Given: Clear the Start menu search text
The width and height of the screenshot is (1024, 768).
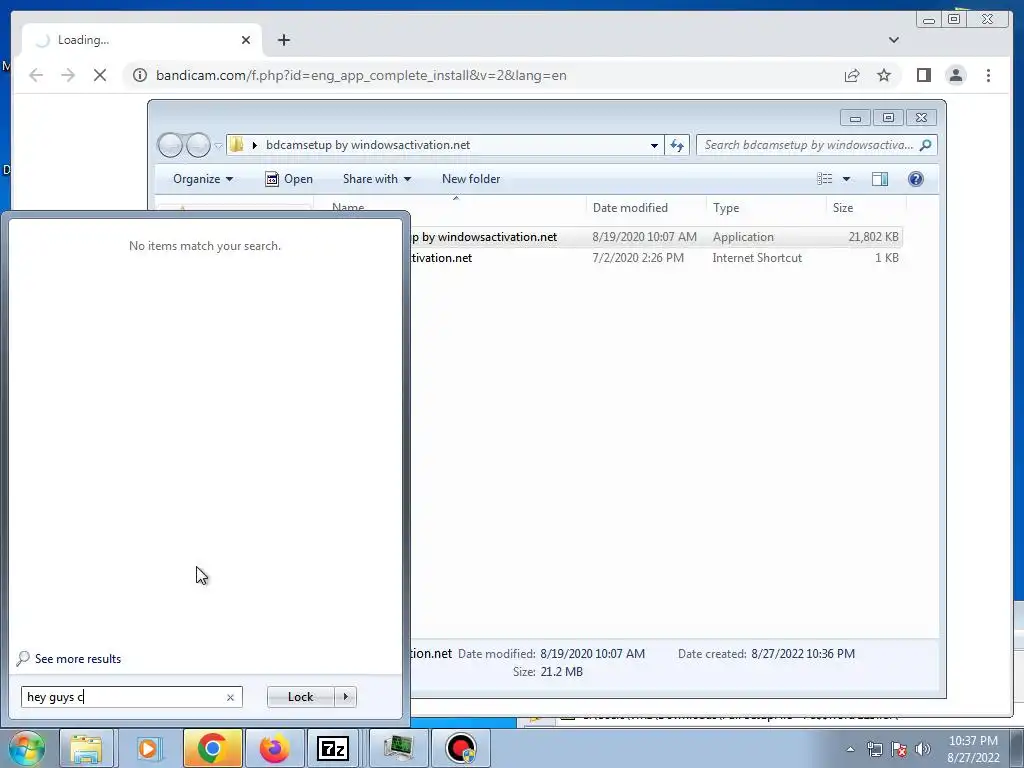Looking at the screenshot, I should pyautogui.click(x=230, y=697).
